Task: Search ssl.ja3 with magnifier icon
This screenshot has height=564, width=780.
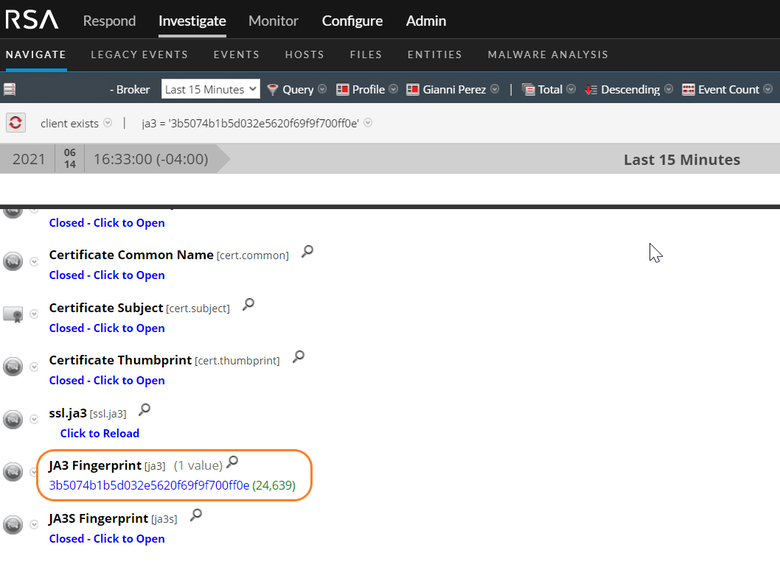Action: pos(144,410)
